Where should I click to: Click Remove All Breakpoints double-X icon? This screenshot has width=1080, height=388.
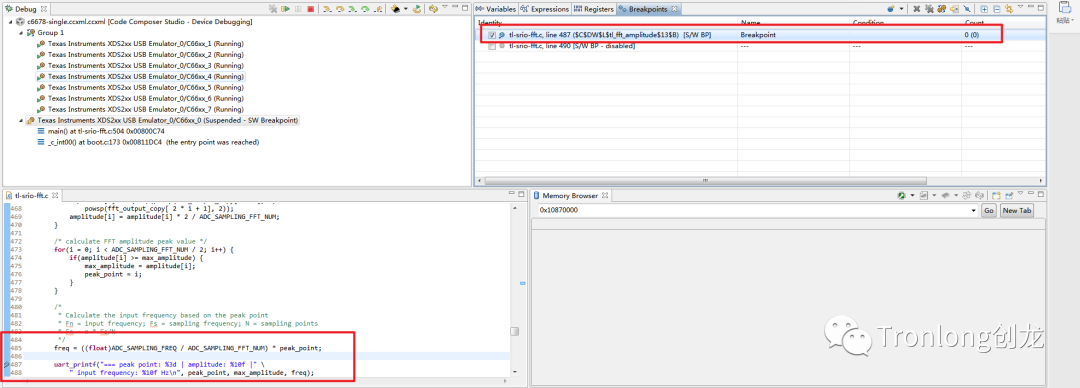click(930, 9)
